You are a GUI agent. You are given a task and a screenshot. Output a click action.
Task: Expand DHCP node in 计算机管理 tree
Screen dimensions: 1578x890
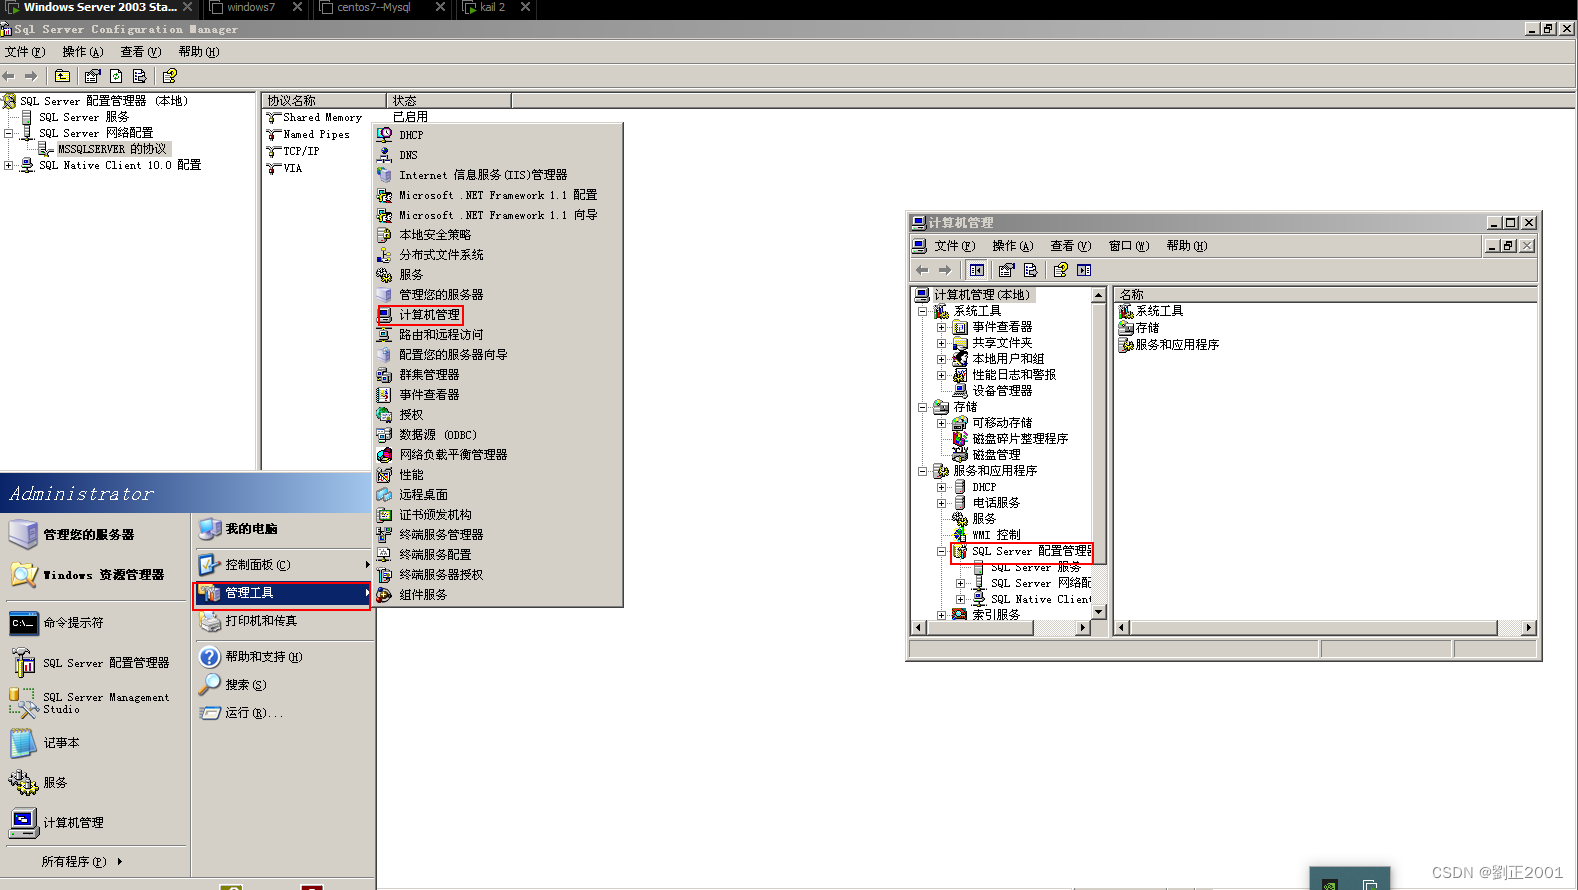coord(941,487)
